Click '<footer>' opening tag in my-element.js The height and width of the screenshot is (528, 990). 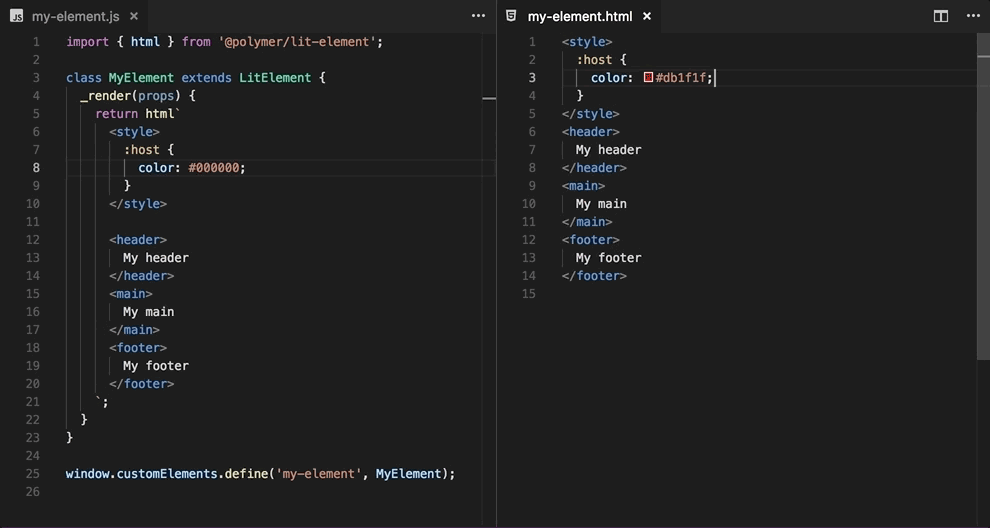click(x=138, y=348)
